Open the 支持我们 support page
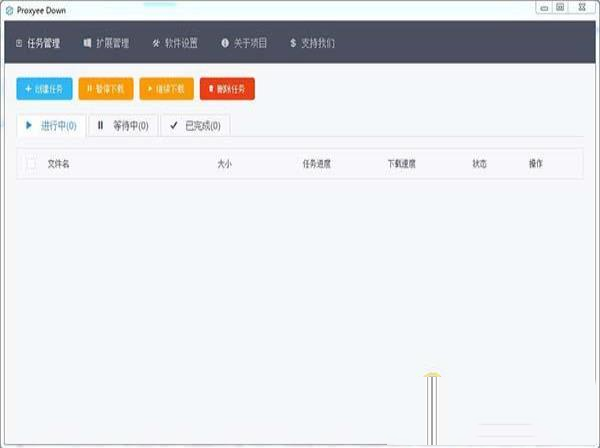 [312, 44]
